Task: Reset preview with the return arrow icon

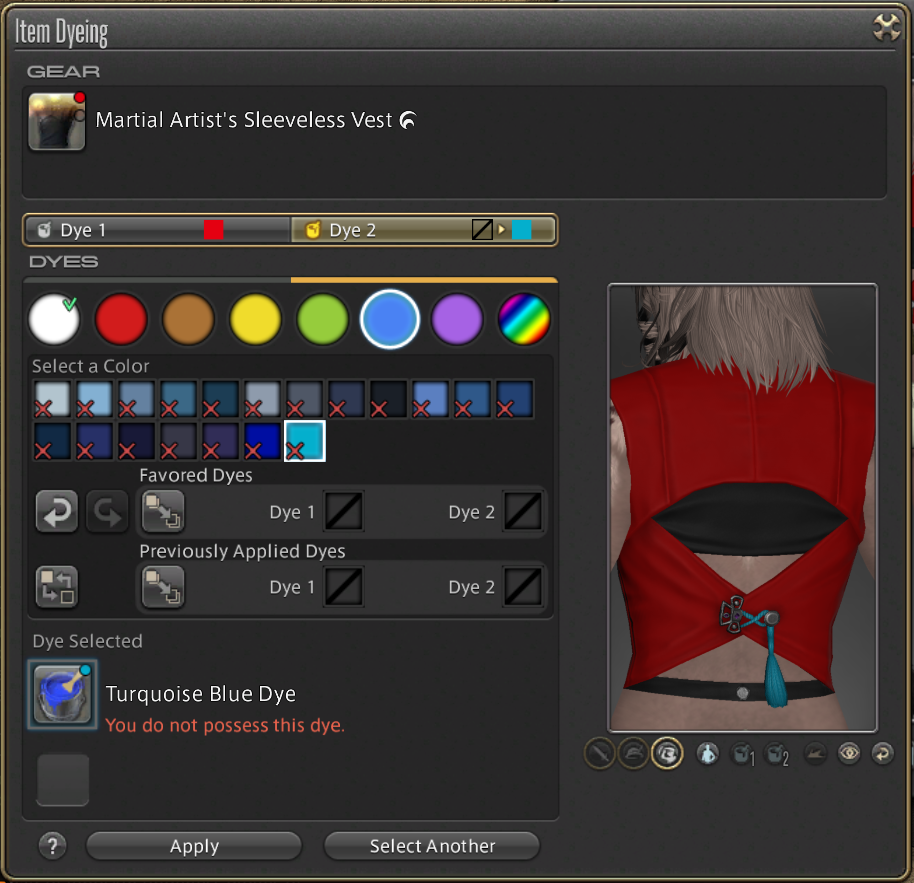Action: click(x=883, y=754)
